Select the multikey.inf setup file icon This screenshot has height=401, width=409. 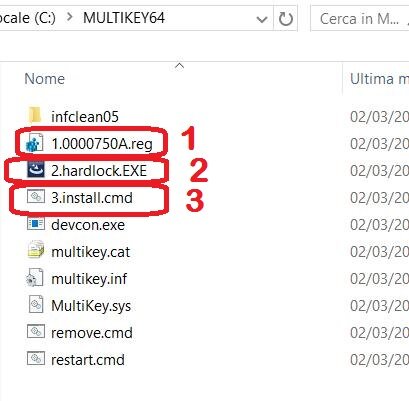coord(35,277)
